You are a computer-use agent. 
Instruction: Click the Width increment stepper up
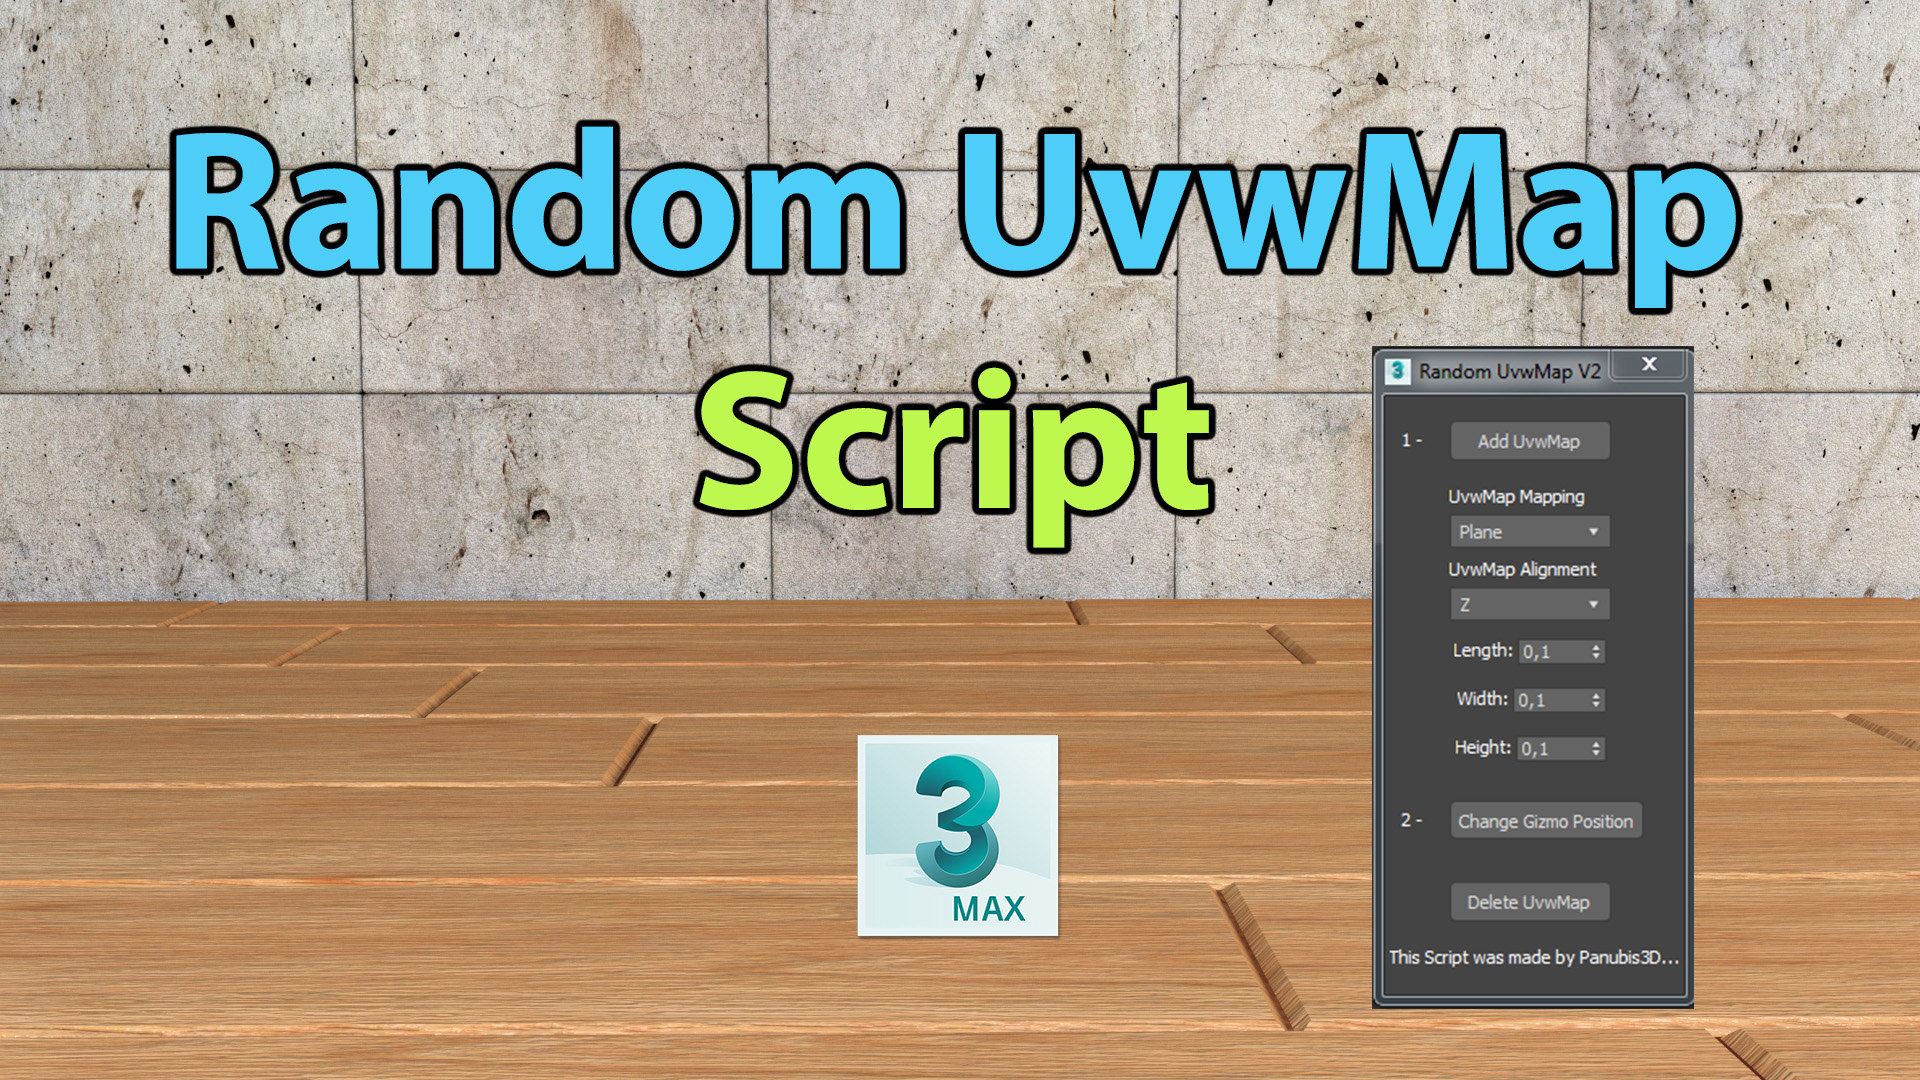click(1597, 692)
